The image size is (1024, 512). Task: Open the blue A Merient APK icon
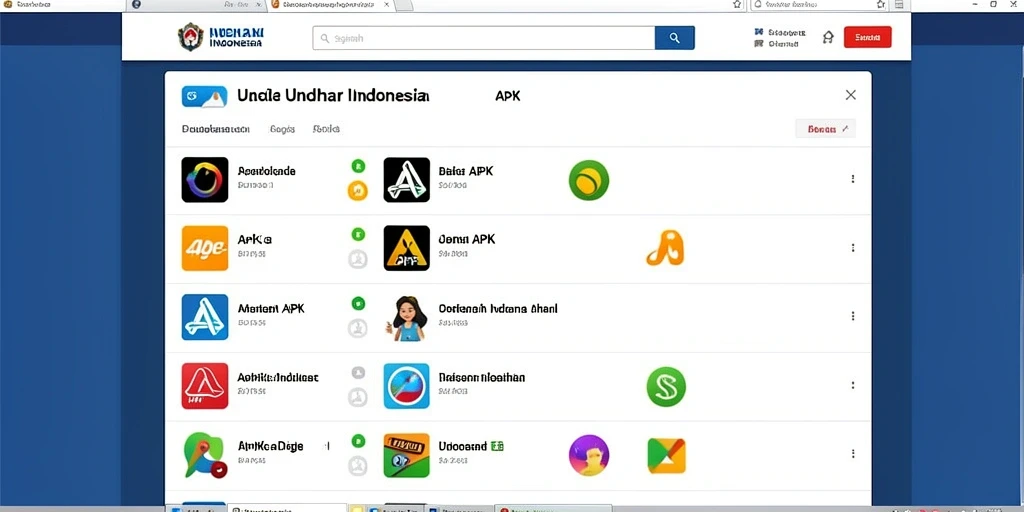(x=205, y=317)
